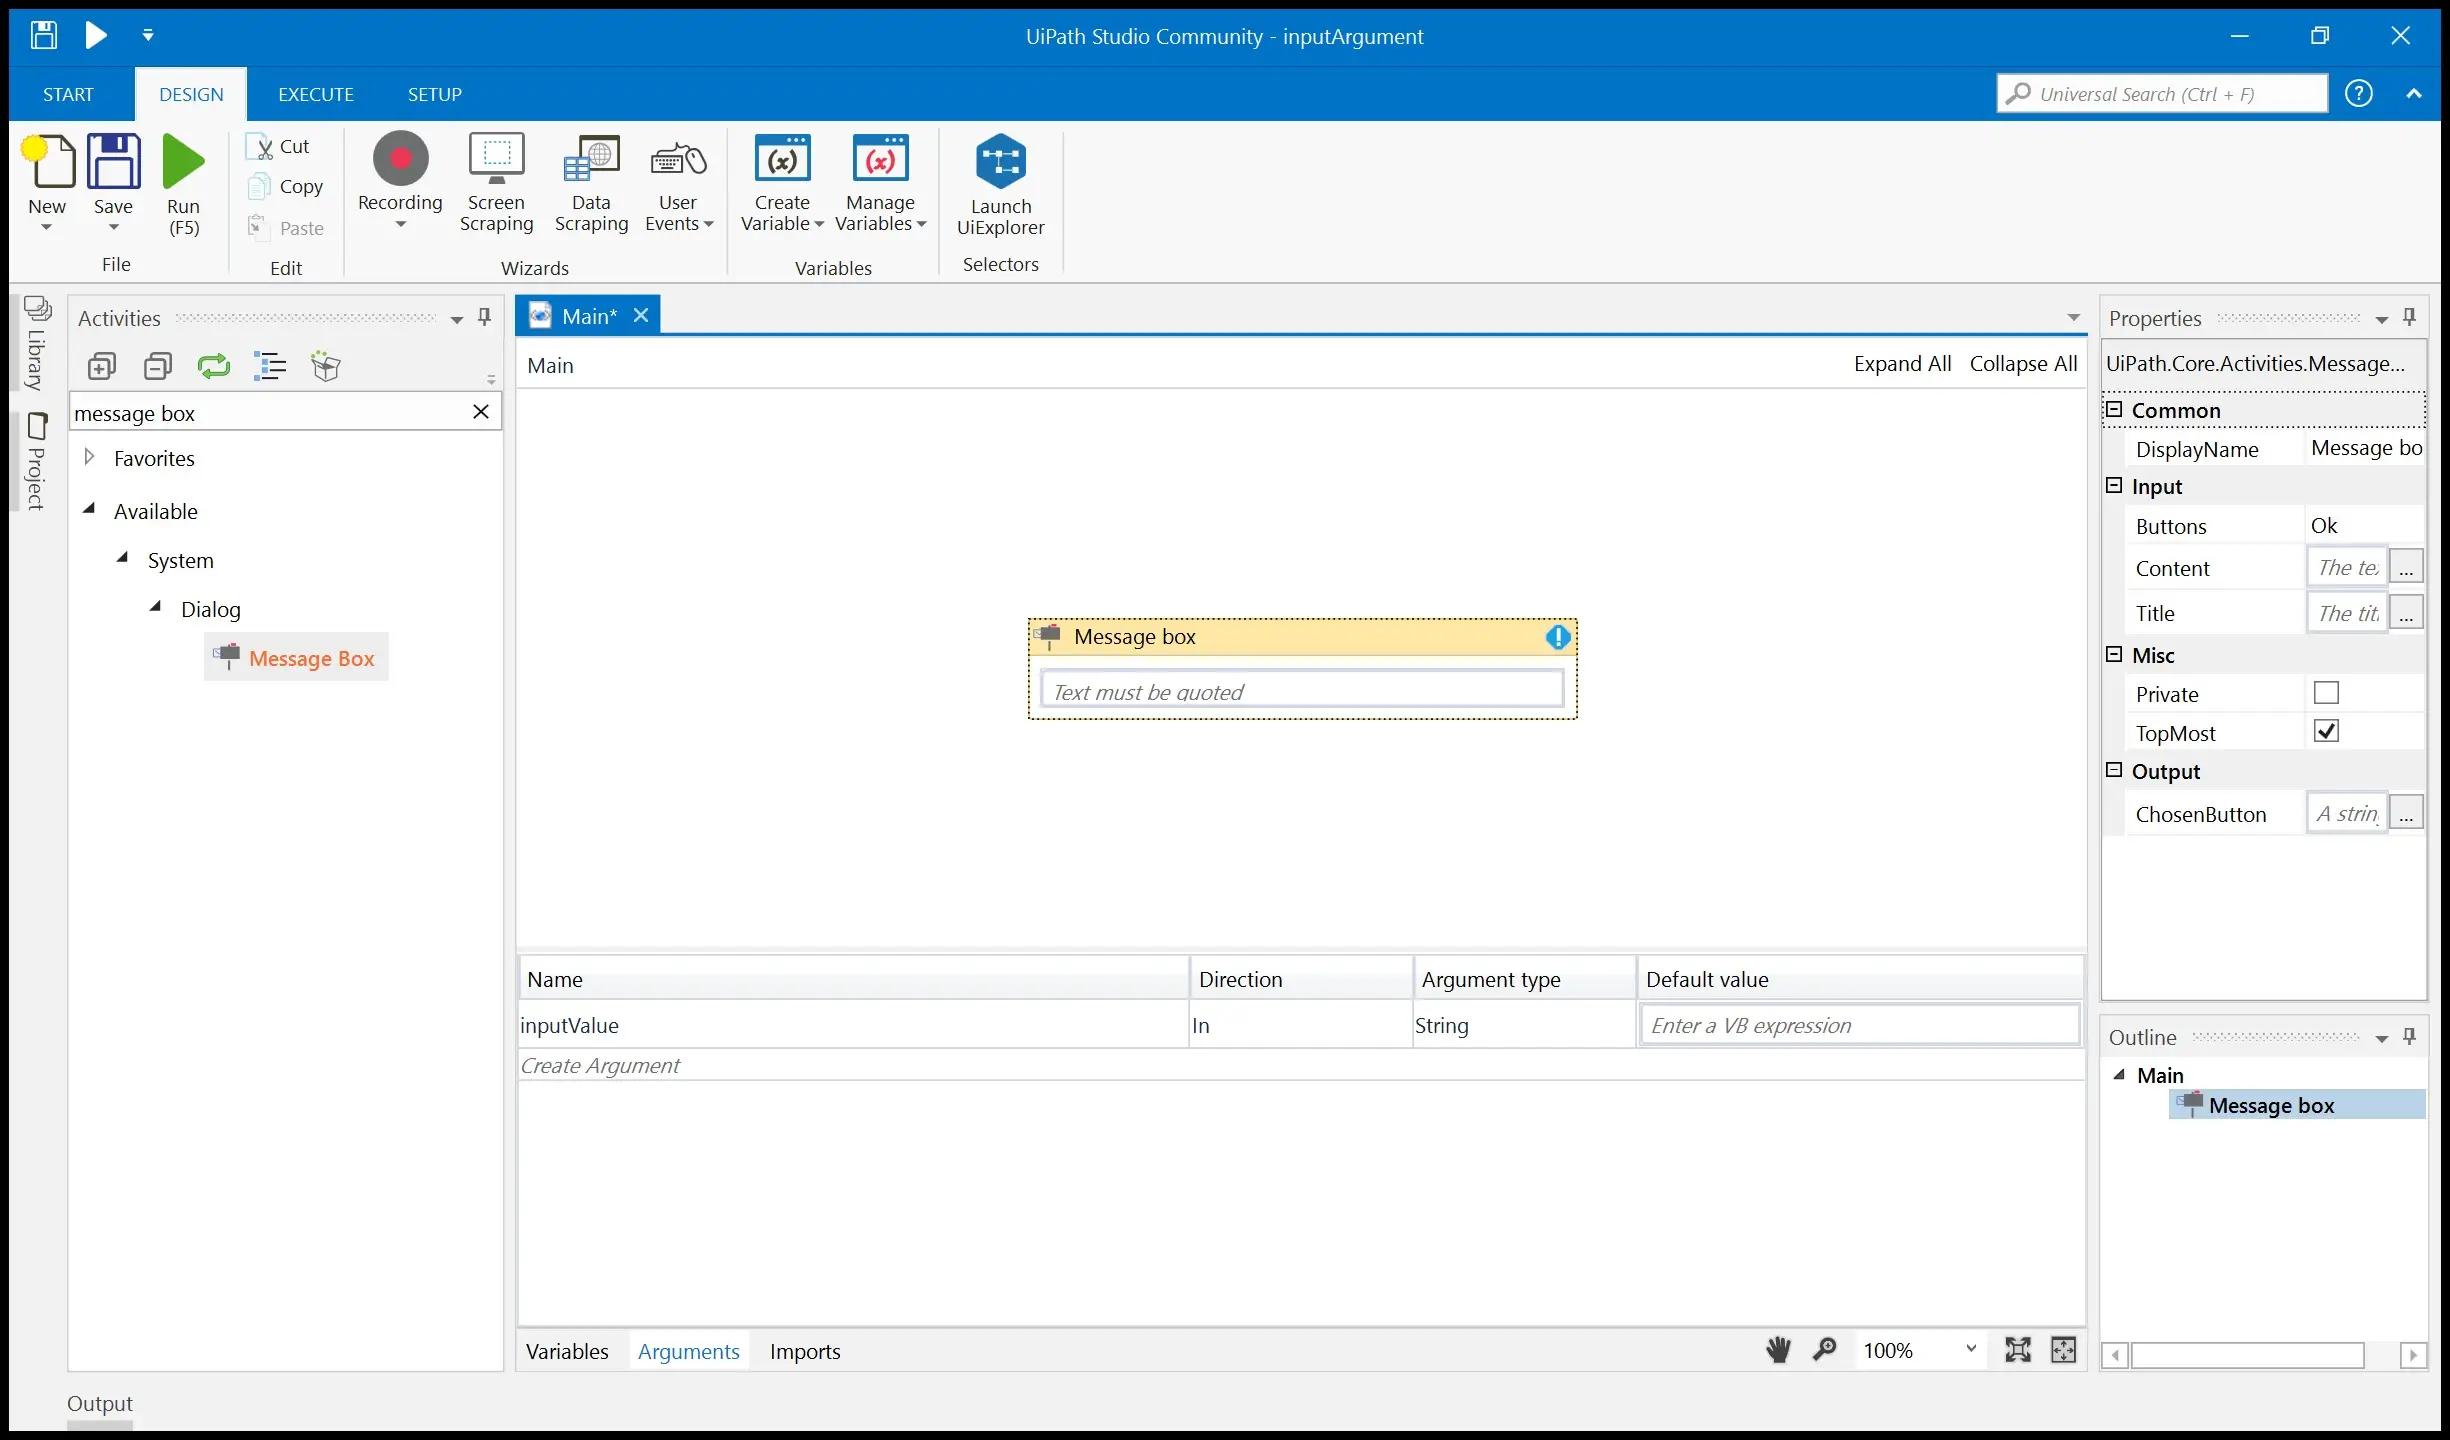This screenshot has height=1440, width=2450.
Task: Click the Paste icon in Edit group
Action: click(257, 227)
